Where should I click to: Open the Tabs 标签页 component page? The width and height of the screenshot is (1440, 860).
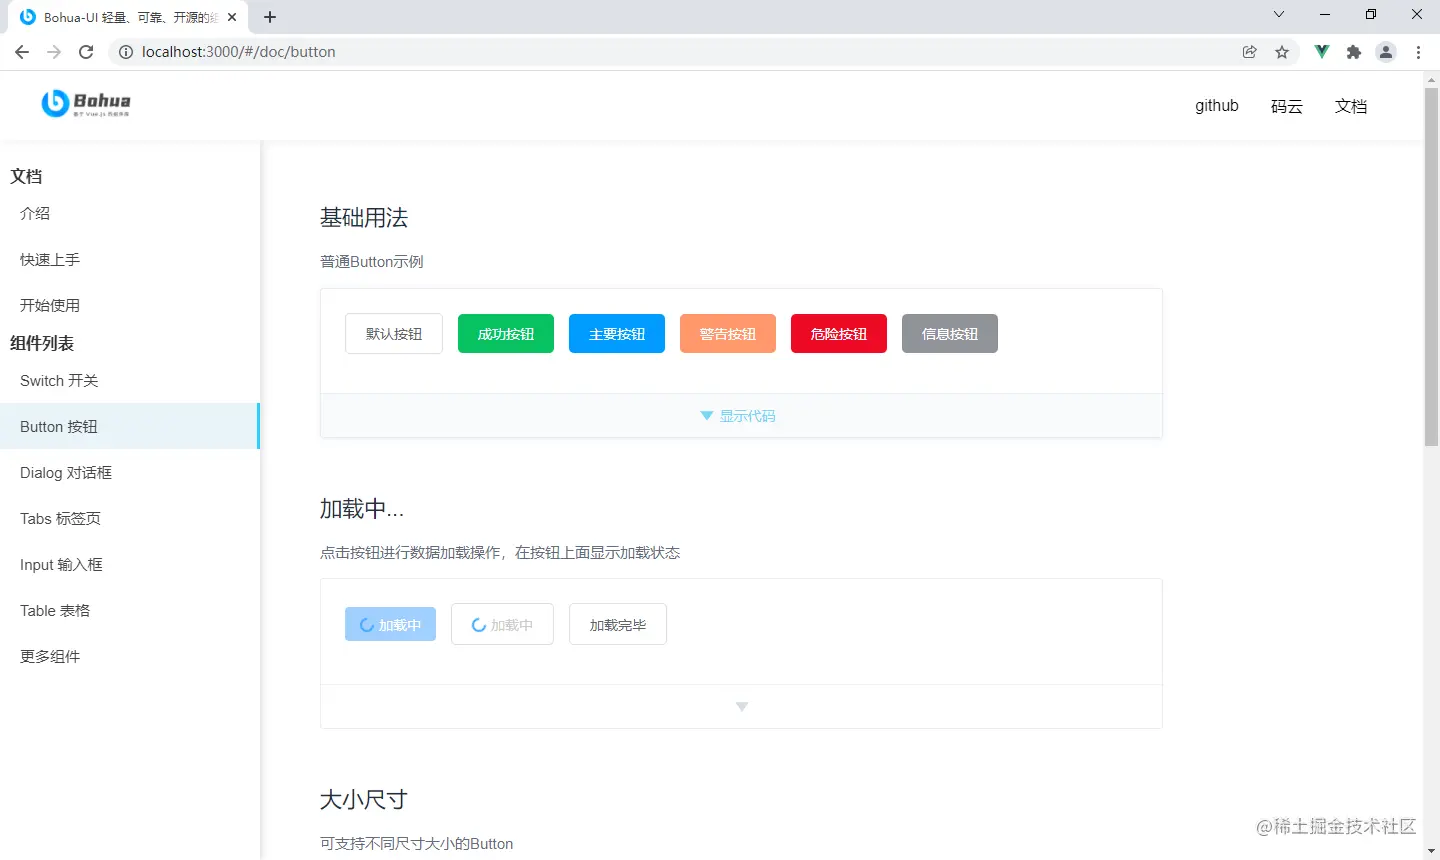130,518
